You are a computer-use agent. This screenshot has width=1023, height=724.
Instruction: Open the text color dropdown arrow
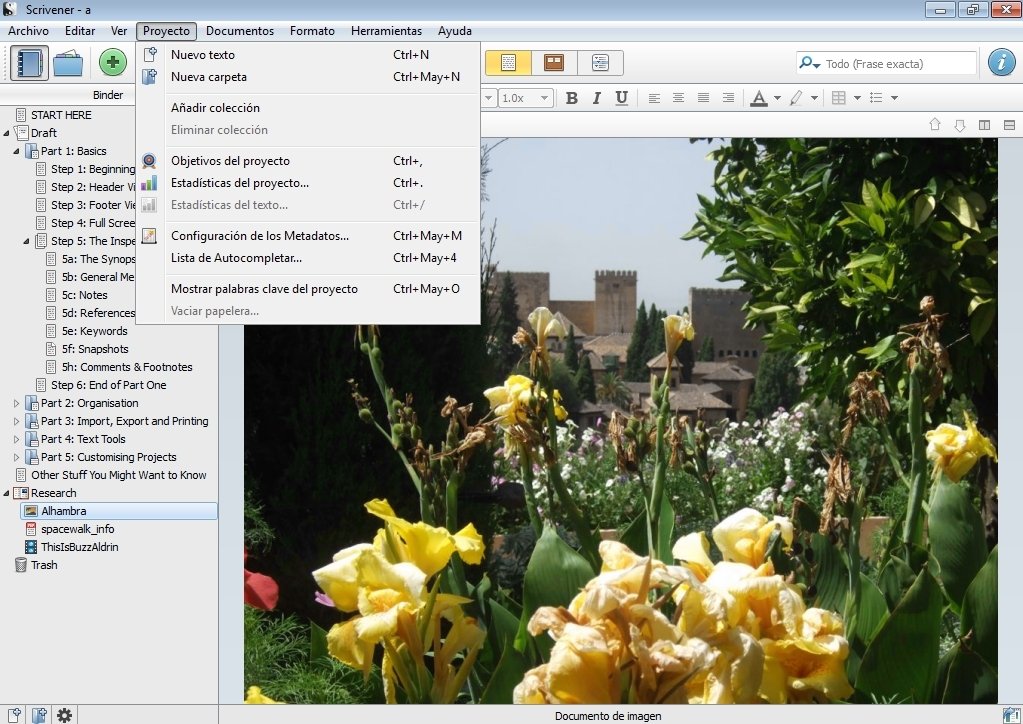[x=777, y=98]
